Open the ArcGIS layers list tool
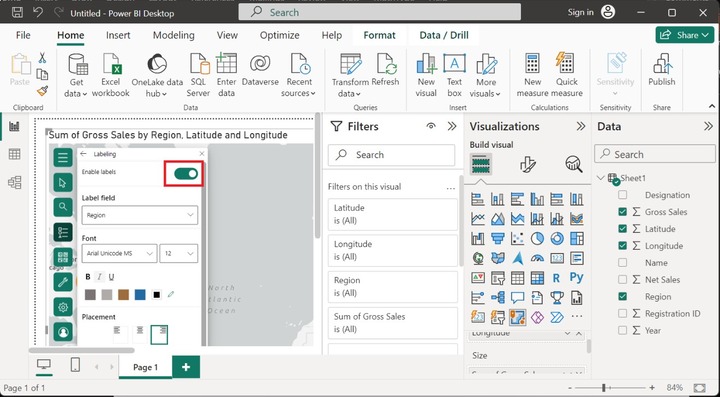 coord(63,232)
